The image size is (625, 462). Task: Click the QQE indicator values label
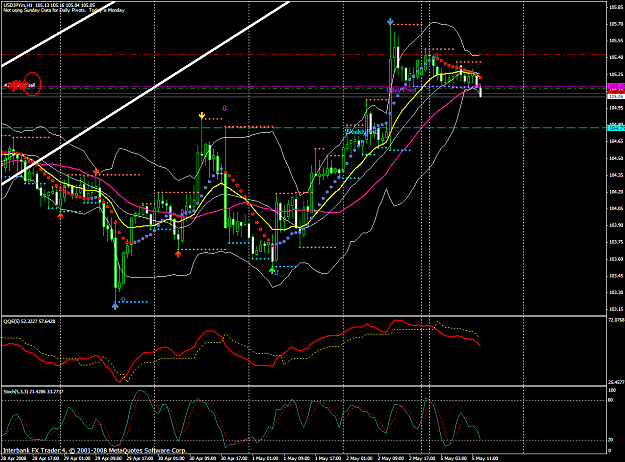29,321
